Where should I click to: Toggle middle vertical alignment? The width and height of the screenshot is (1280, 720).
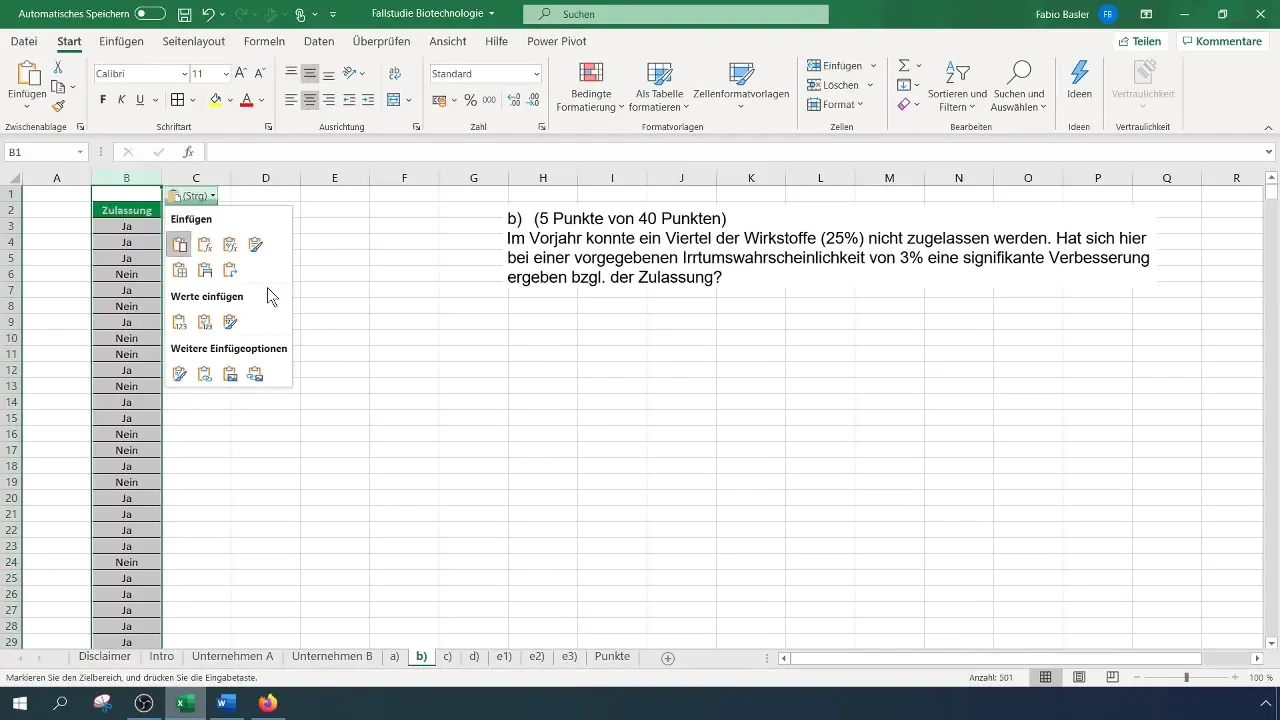click(310, 74)
